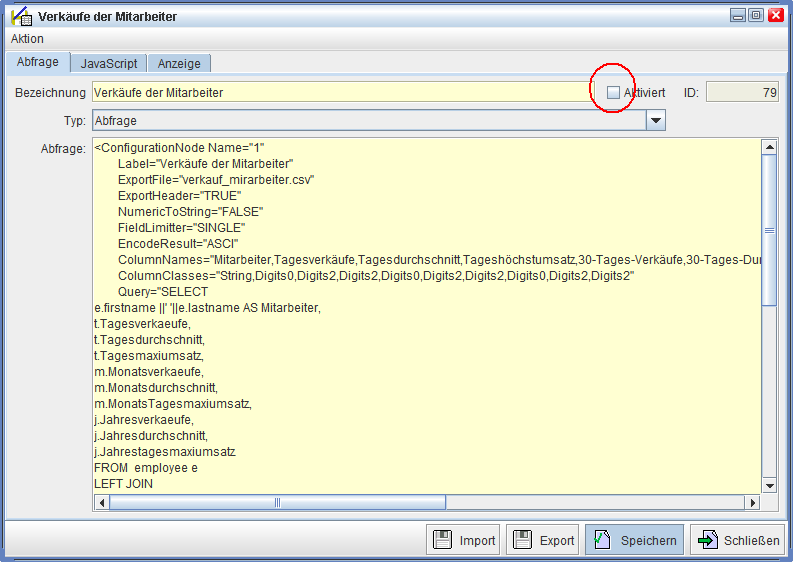Open the Typ dropdown arrow

click(656, 121)
